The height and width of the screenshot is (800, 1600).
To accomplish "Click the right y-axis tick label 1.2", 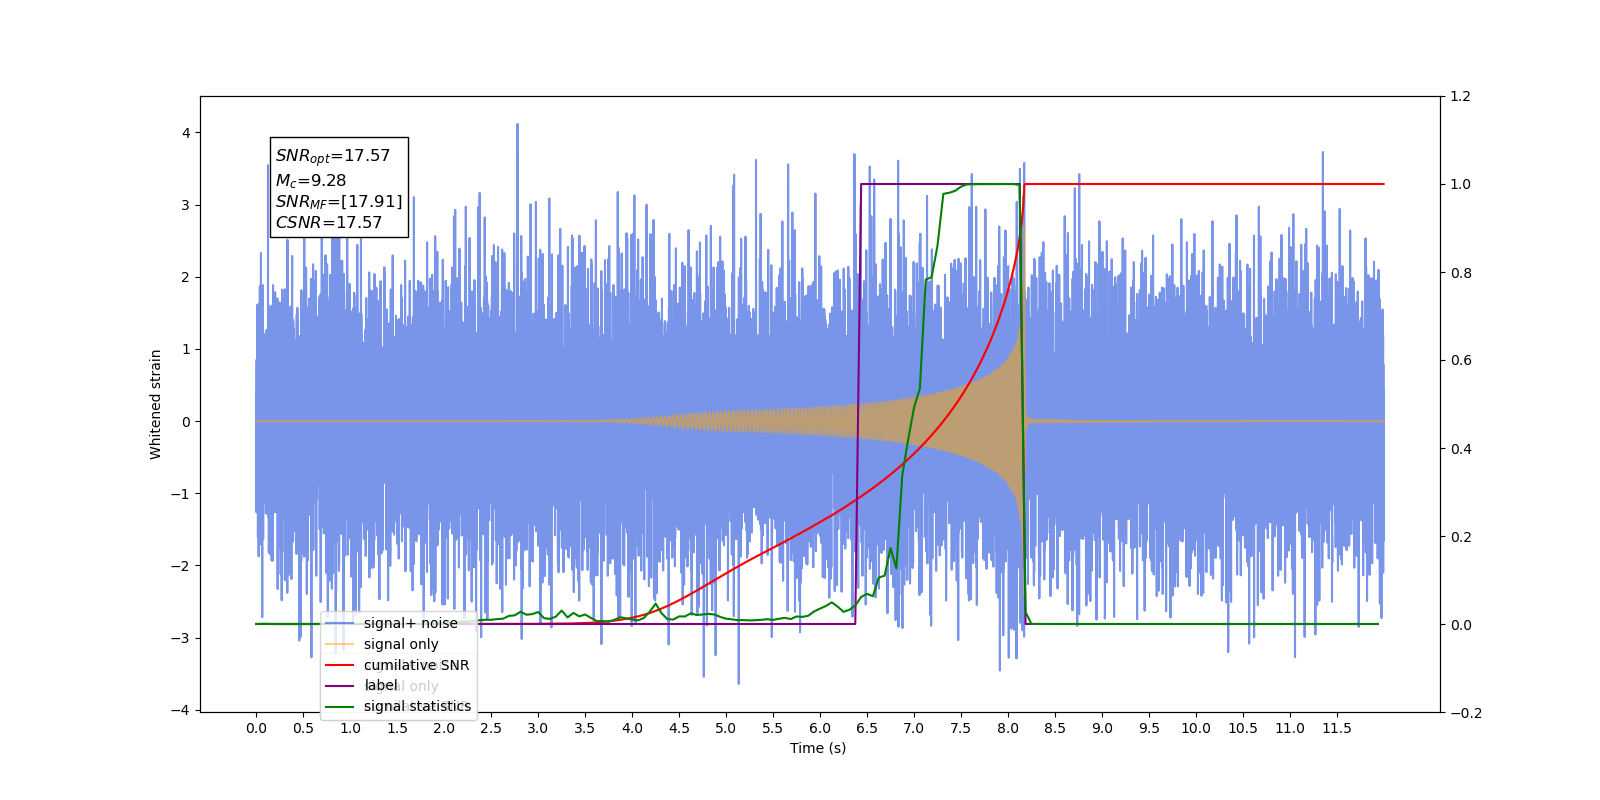I will 1460,97.
